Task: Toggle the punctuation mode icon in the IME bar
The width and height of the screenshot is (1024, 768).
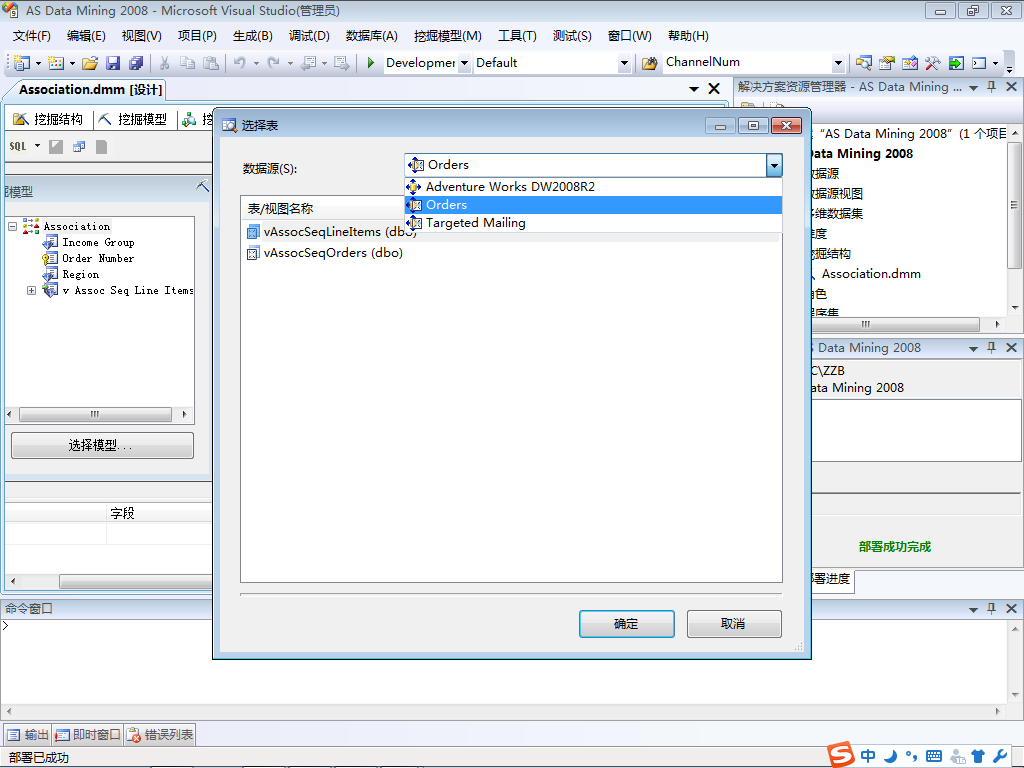Action: click(x=912, y=756)
